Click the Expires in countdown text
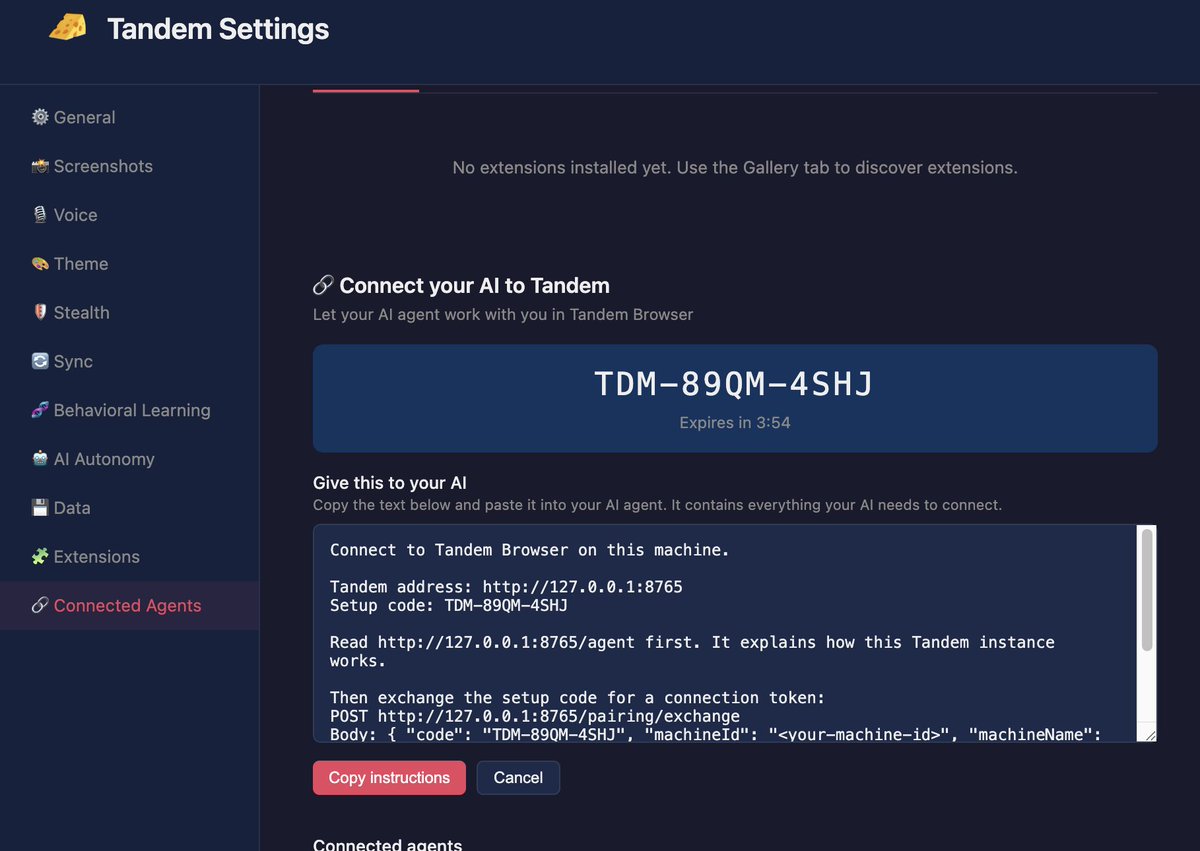This screenshot has height=851, width=1200. (735, 423)
